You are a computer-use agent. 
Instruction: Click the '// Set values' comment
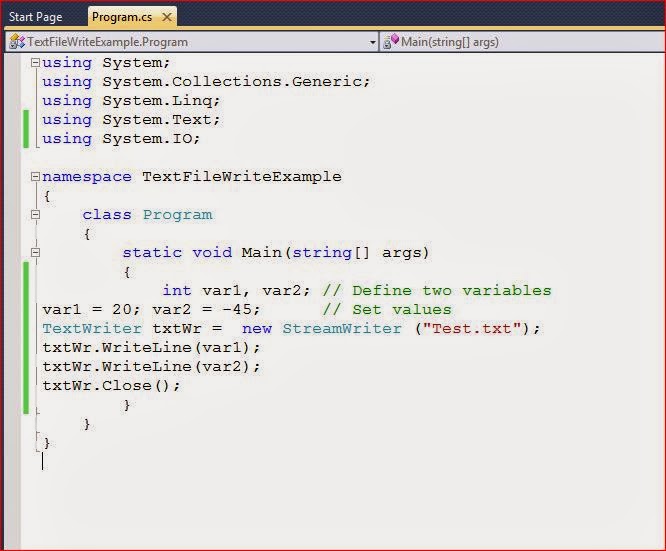(387, 310)
